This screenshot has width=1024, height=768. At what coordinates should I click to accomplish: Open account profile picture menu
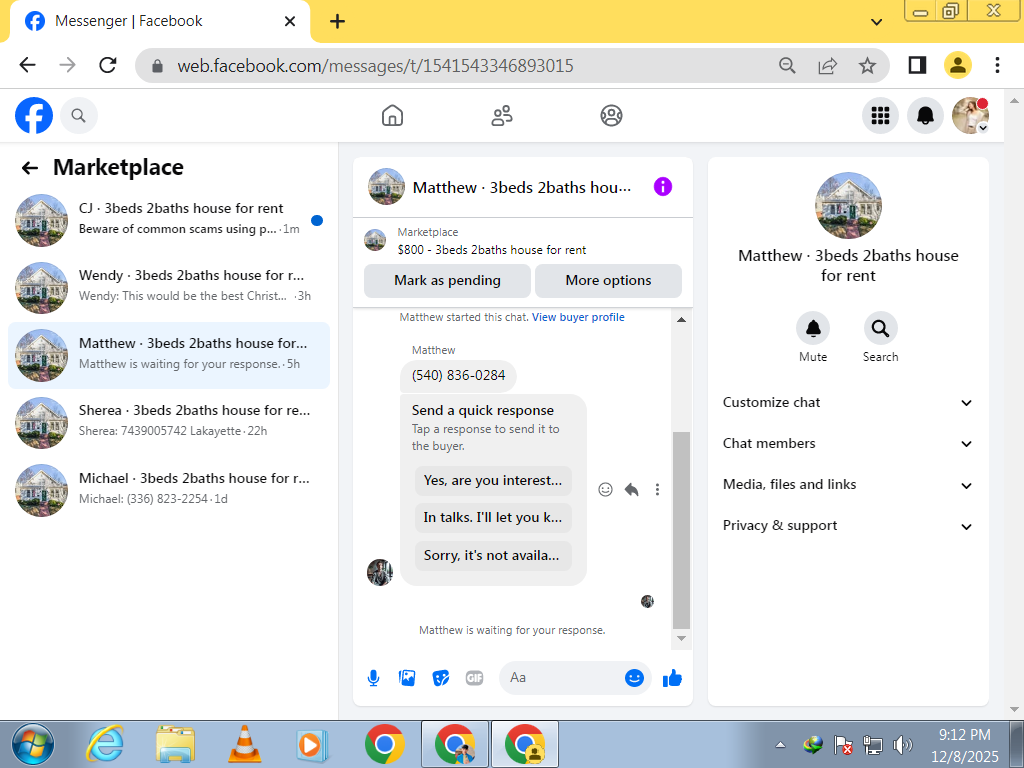tap(970, 116)
